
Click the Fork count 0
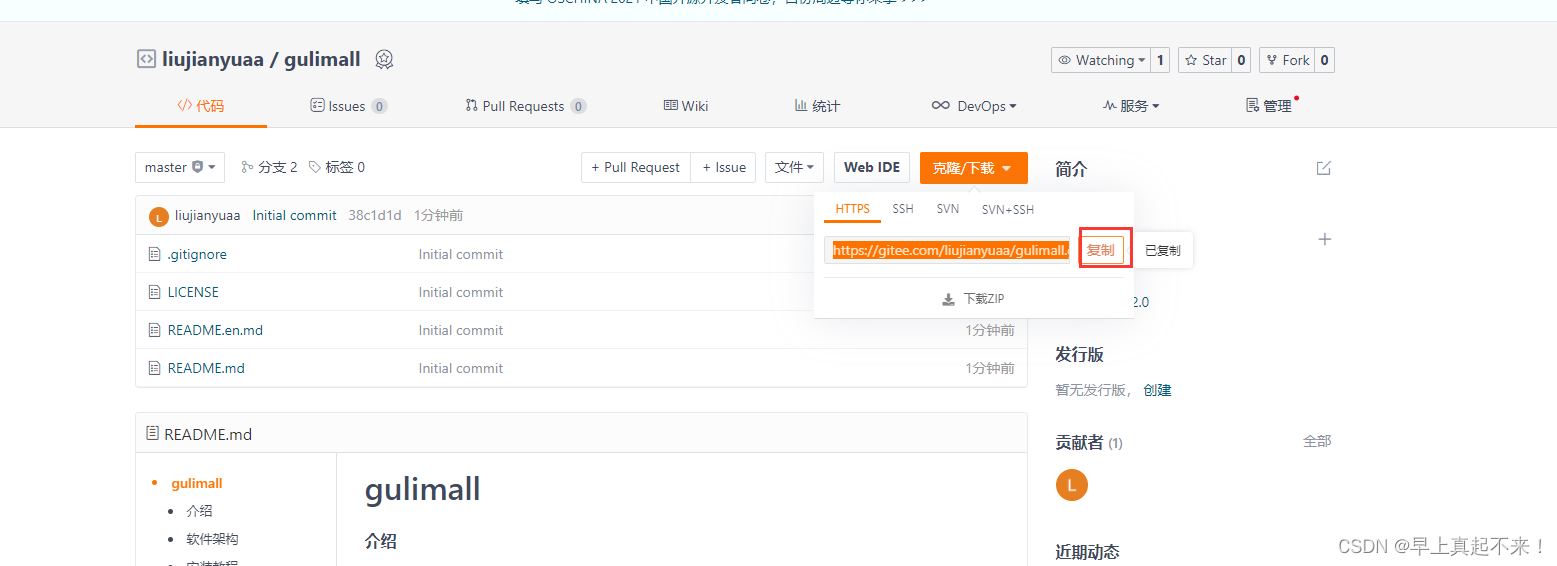(1324, 60)
